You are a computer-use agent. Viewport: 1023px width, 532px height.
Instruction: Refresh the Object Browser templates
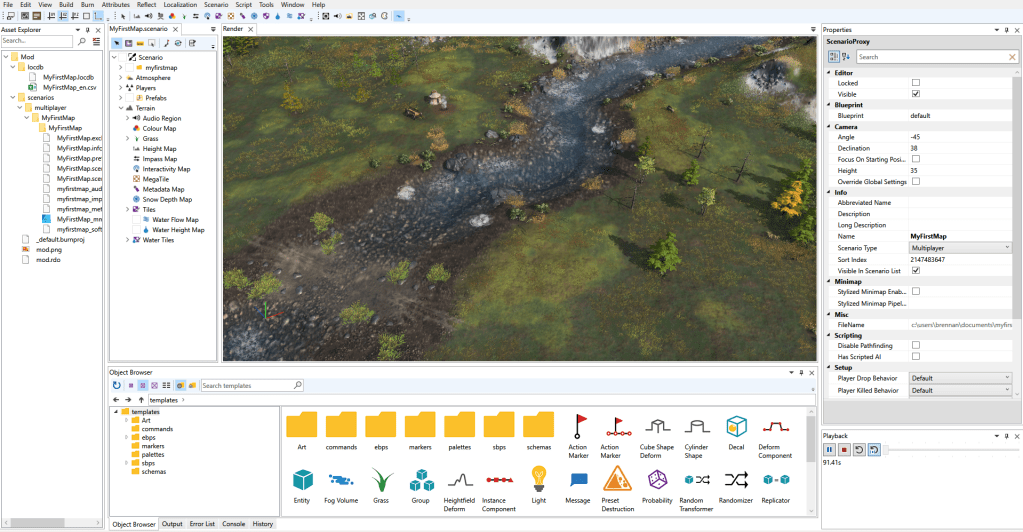pos(117,385)
